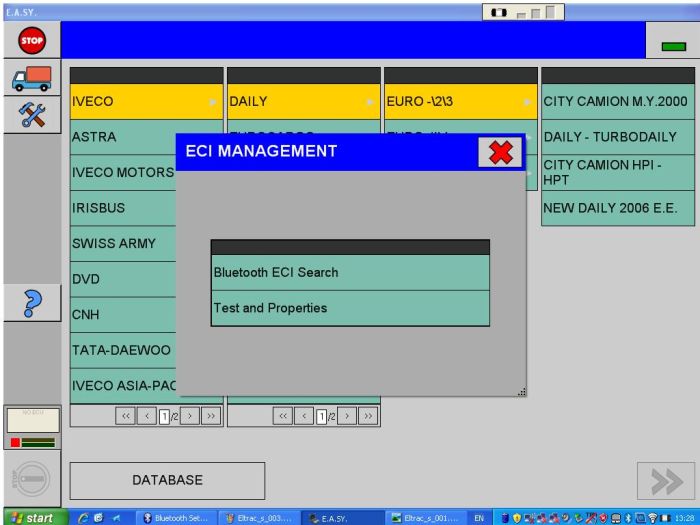Image resolution: width=700 pixels, height=525 pixels.
Task: Click the system clock showing 13:28
Action: pyautogui.click(x=684, y=518)
